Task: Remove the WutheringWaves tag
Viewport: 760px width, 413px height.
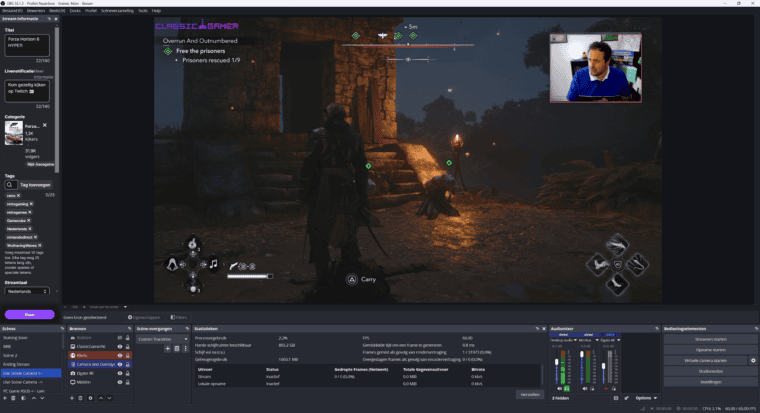Action: (x=40, y=245)
